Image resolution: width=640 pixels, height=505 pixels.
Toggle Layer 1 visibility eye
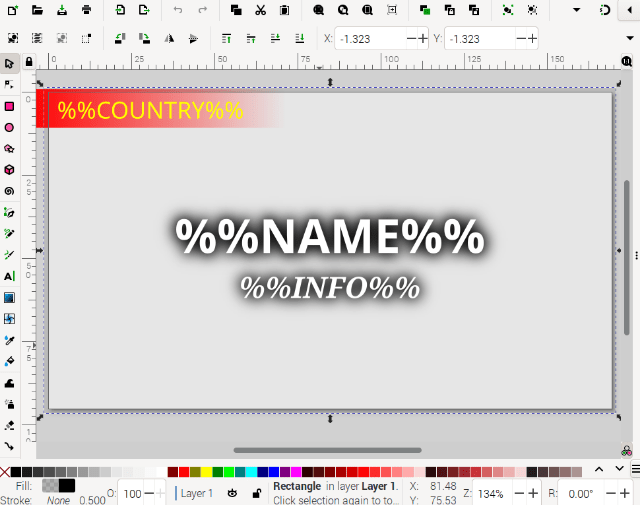coord(232,493)
